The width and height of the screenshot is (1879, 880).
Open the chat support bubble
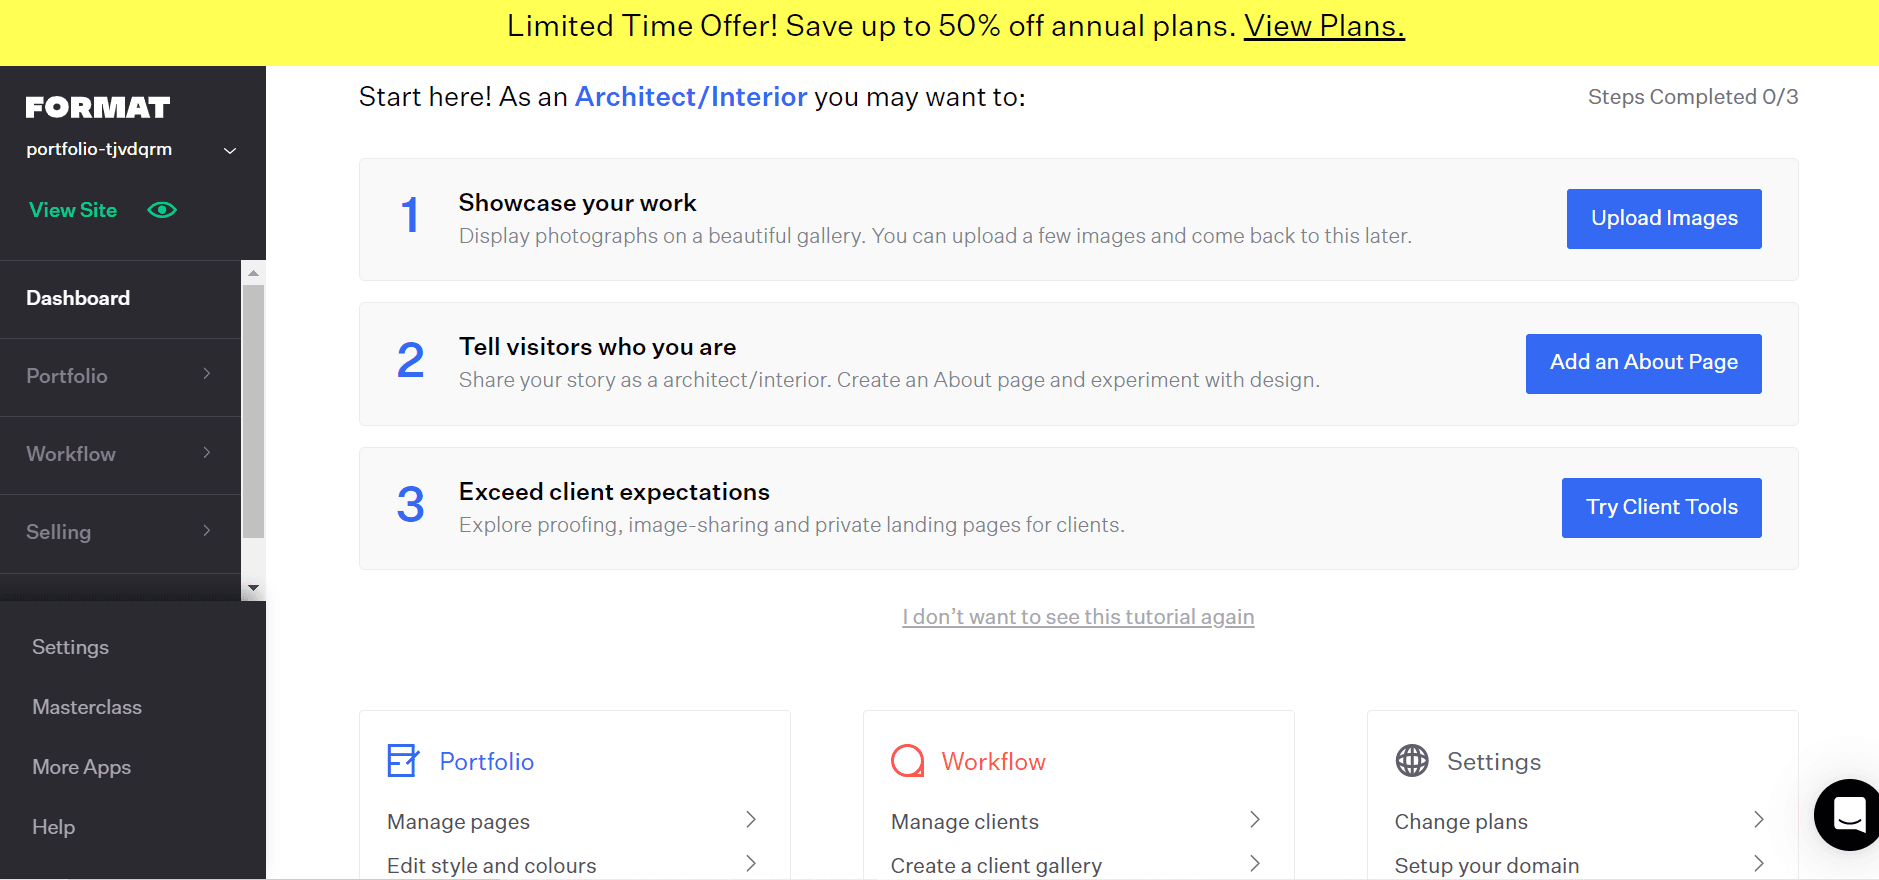click(x=1846, y=815)
